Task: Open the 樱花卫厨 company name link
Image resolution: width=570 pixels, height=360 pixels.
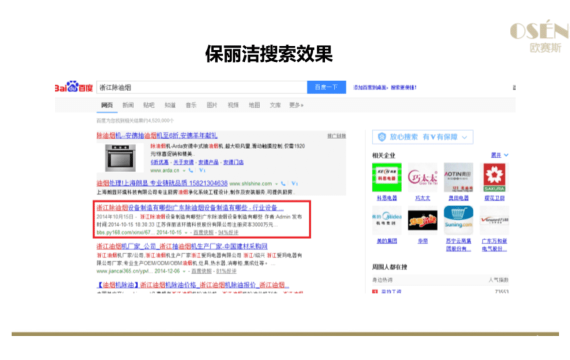Action: [494, 198]
